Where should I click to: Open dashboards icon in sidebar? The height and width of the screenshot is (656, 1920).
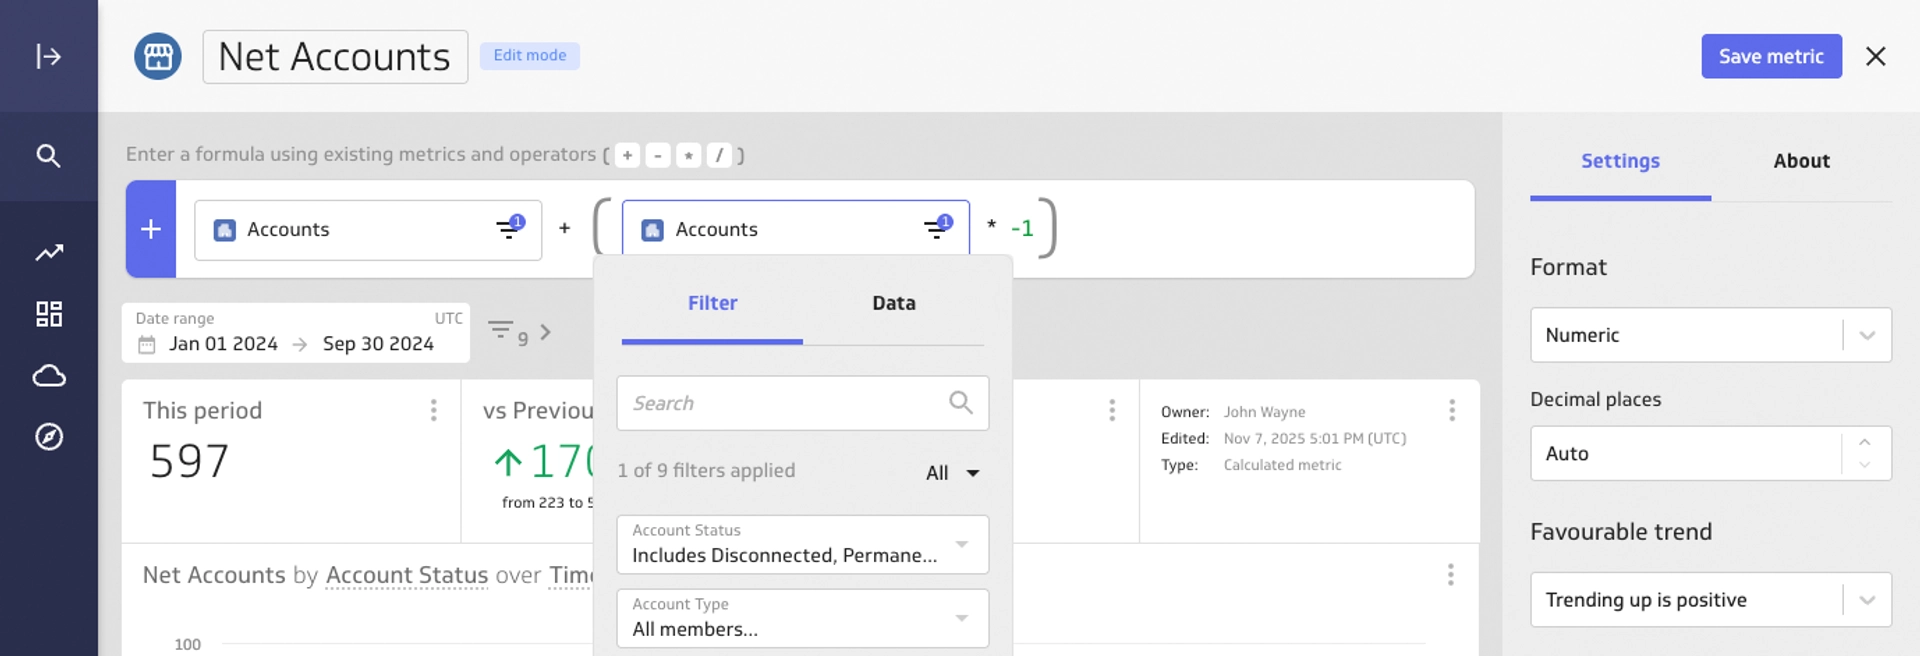tap(48, 314)
